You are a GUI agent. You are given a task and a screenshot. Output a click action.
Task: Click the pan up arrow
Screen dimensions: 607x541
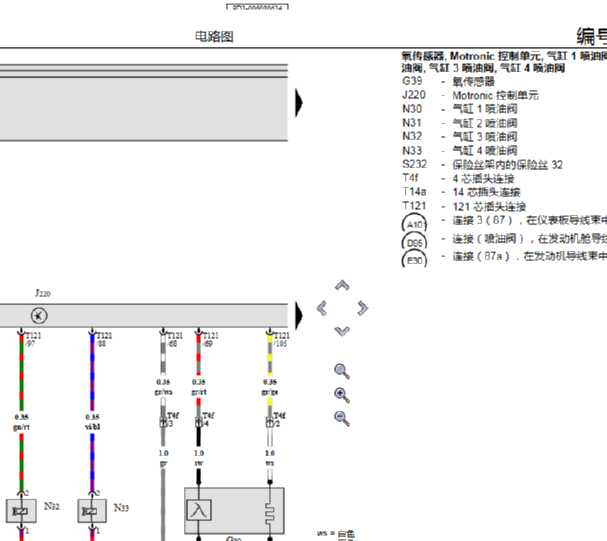(342, 286)
